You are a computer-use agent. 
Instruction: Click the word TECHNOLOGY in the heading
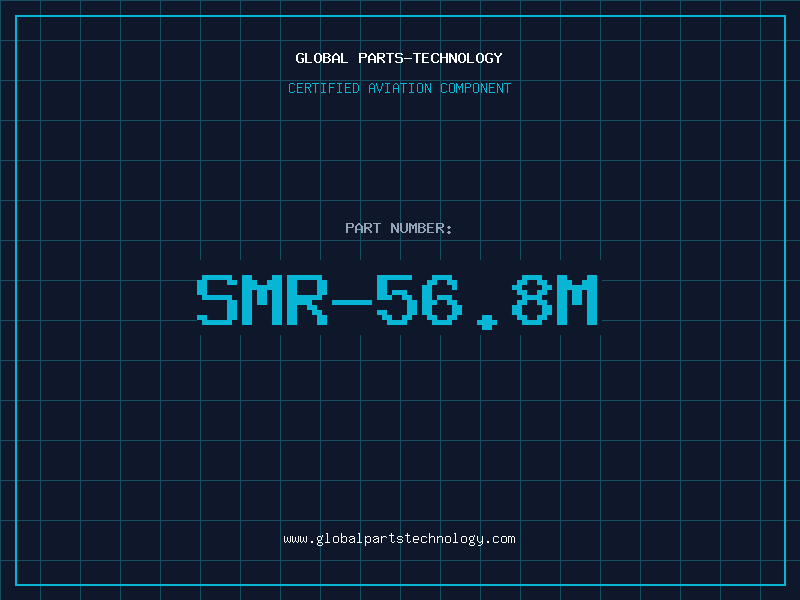click(458, 58)
